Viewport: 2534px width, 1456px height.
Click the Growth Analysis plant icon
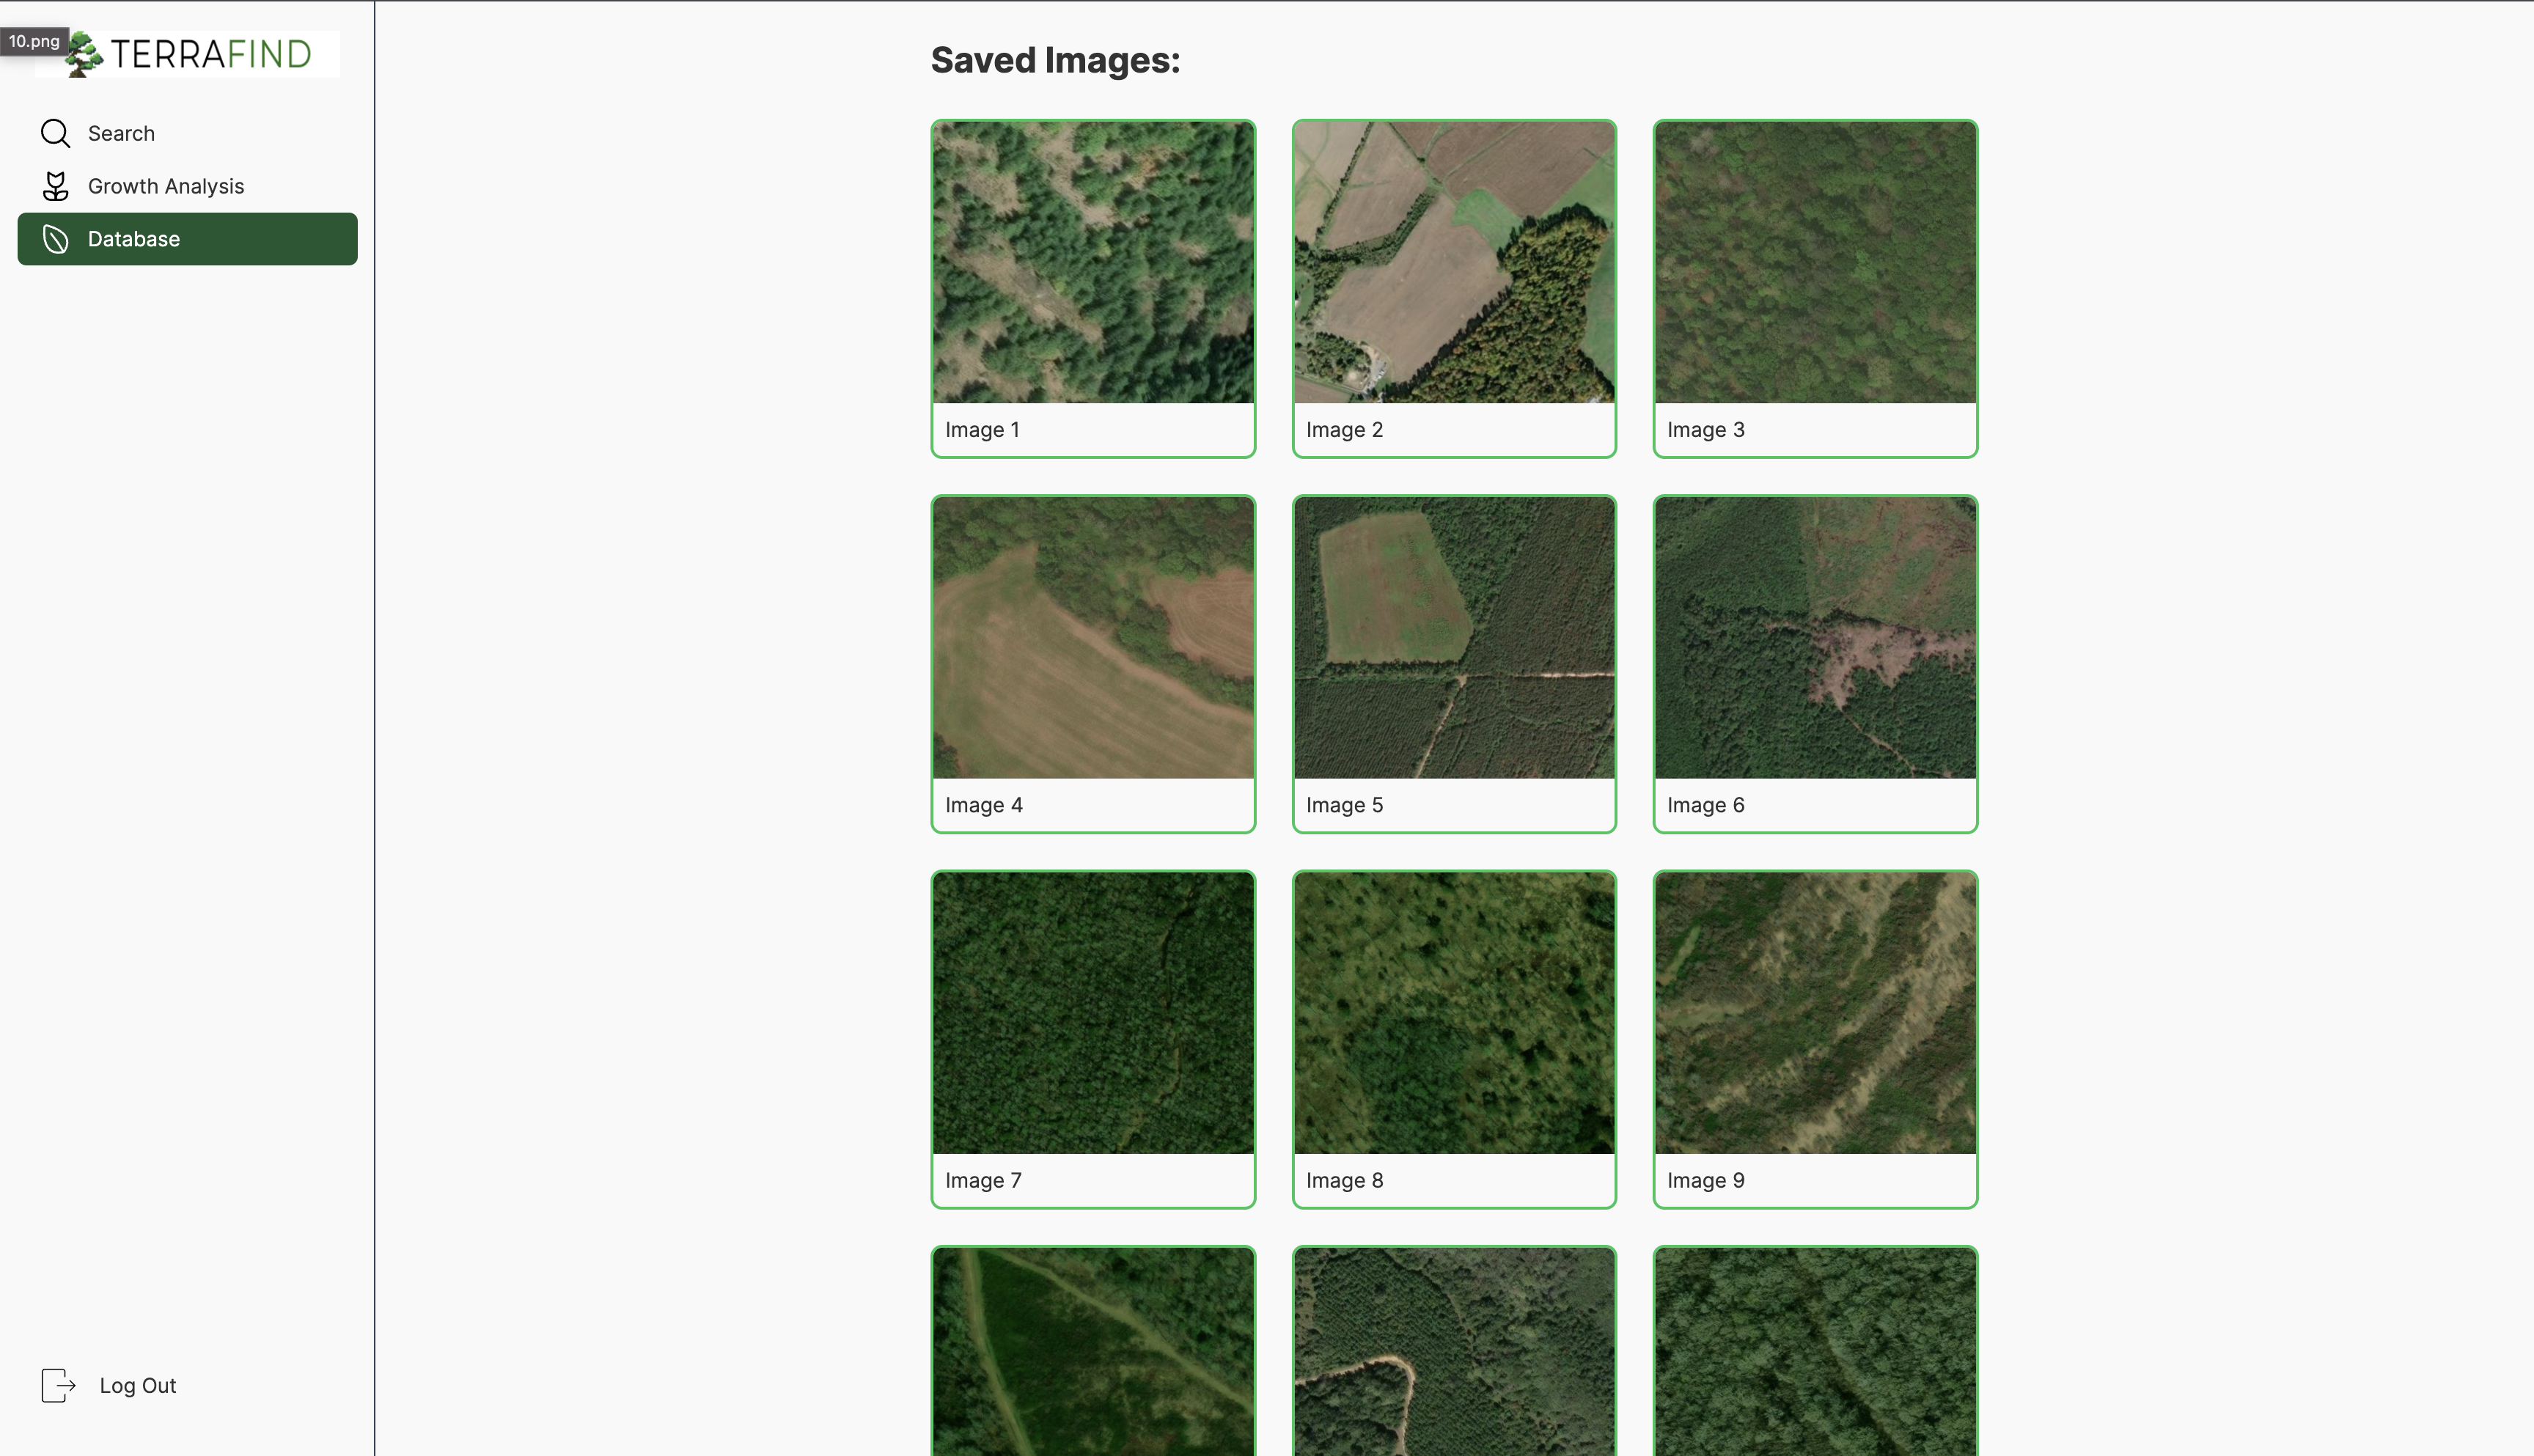coord(55,186)
